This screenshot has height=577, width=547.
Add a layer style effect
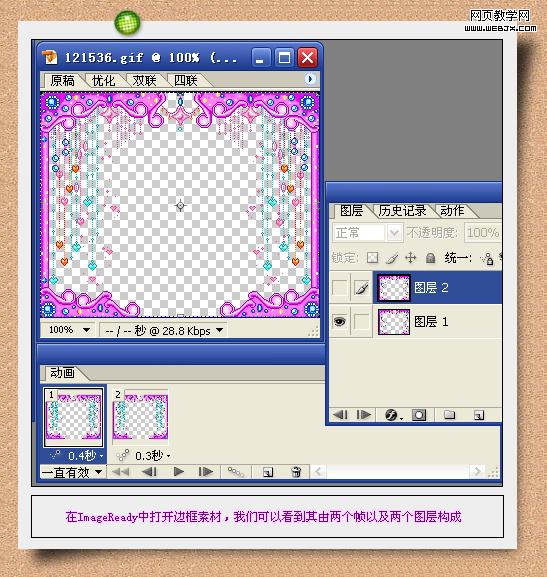click(x=393, y=415)
